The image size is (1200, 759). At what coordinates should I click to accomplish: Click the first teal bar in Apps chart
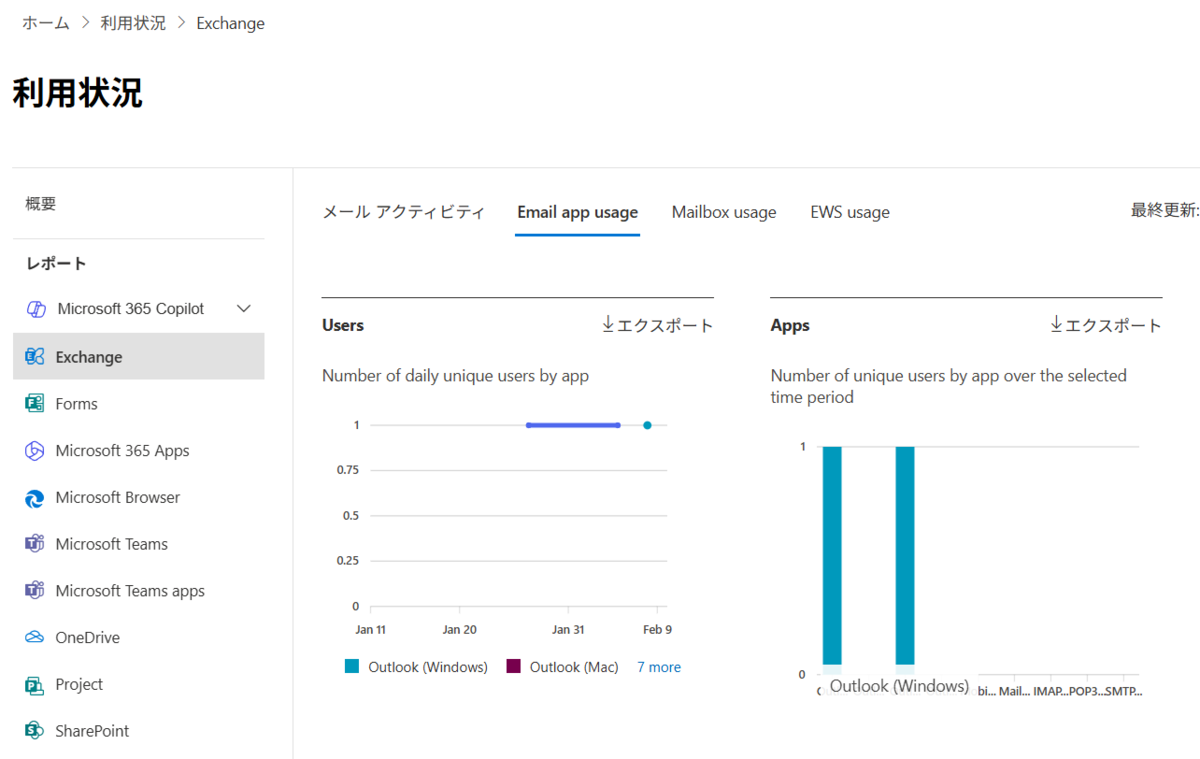[832, 555]
